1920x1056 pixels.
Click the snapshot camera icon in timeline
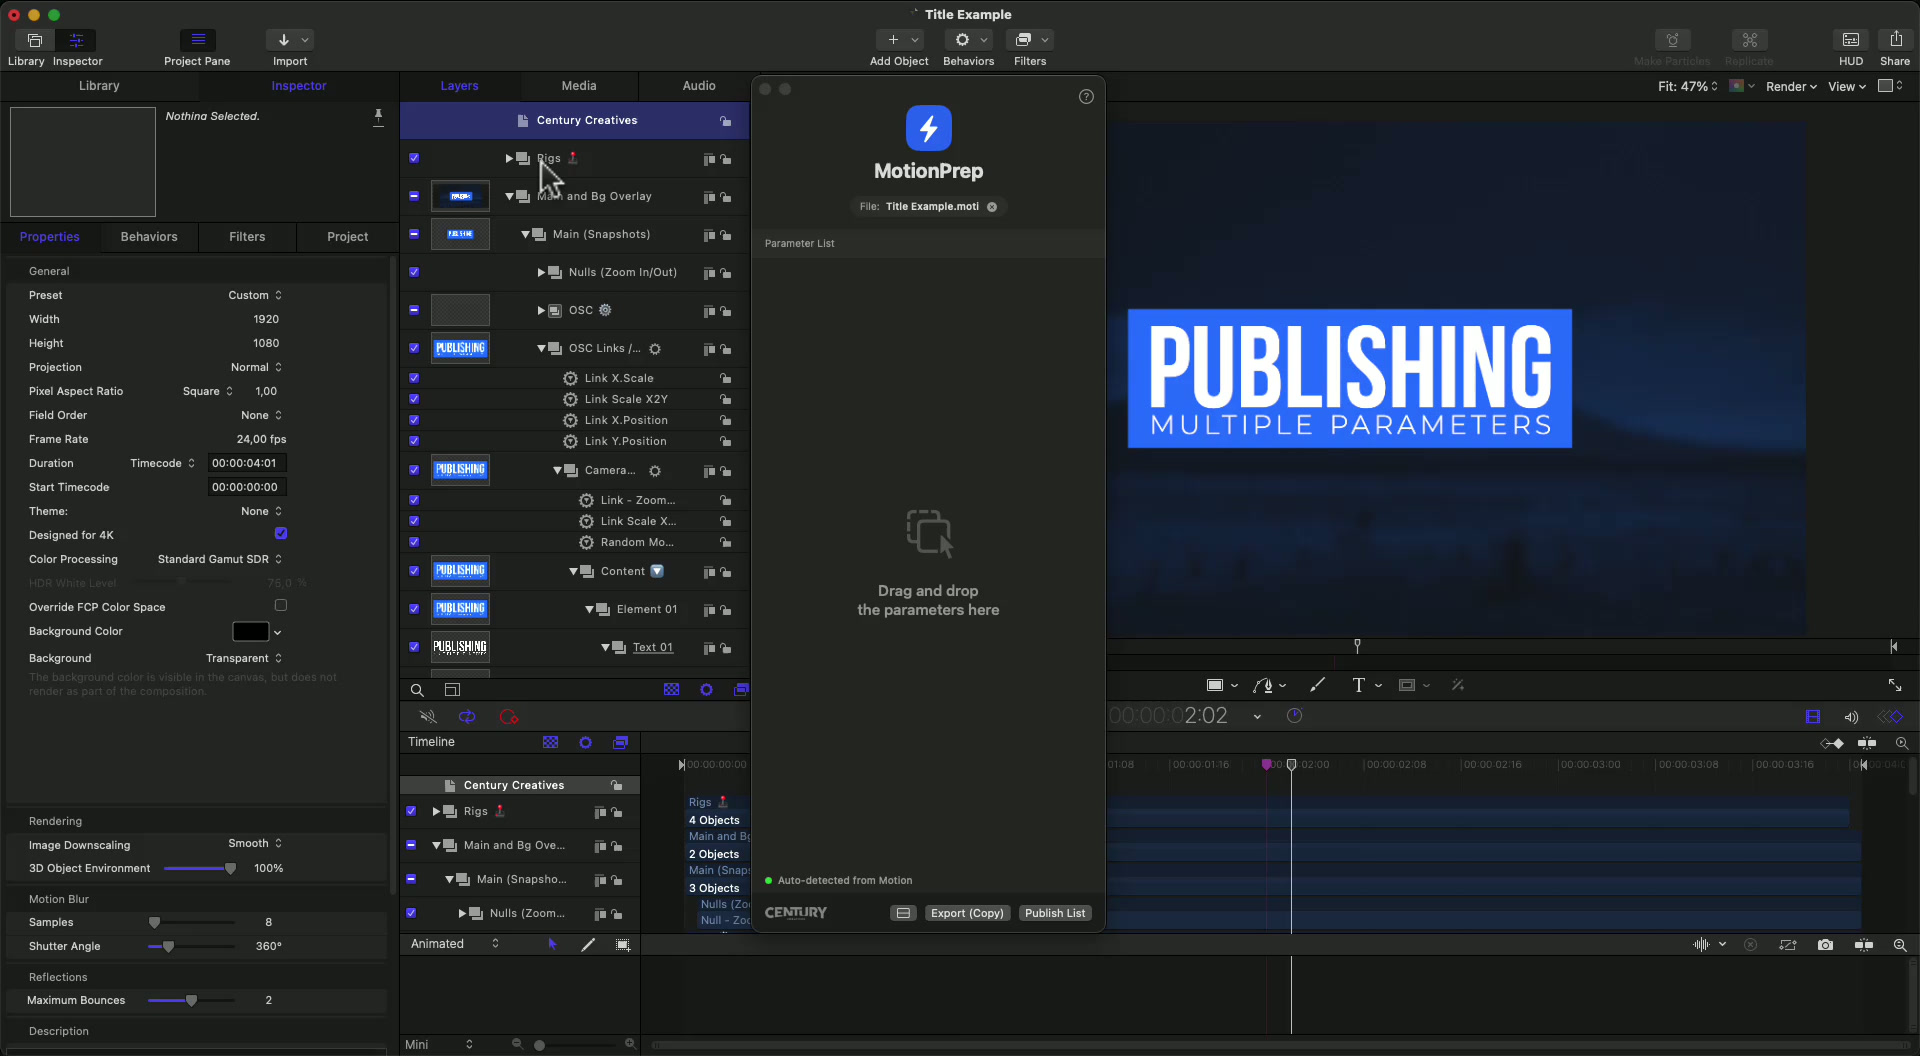tap(1825, 945)
